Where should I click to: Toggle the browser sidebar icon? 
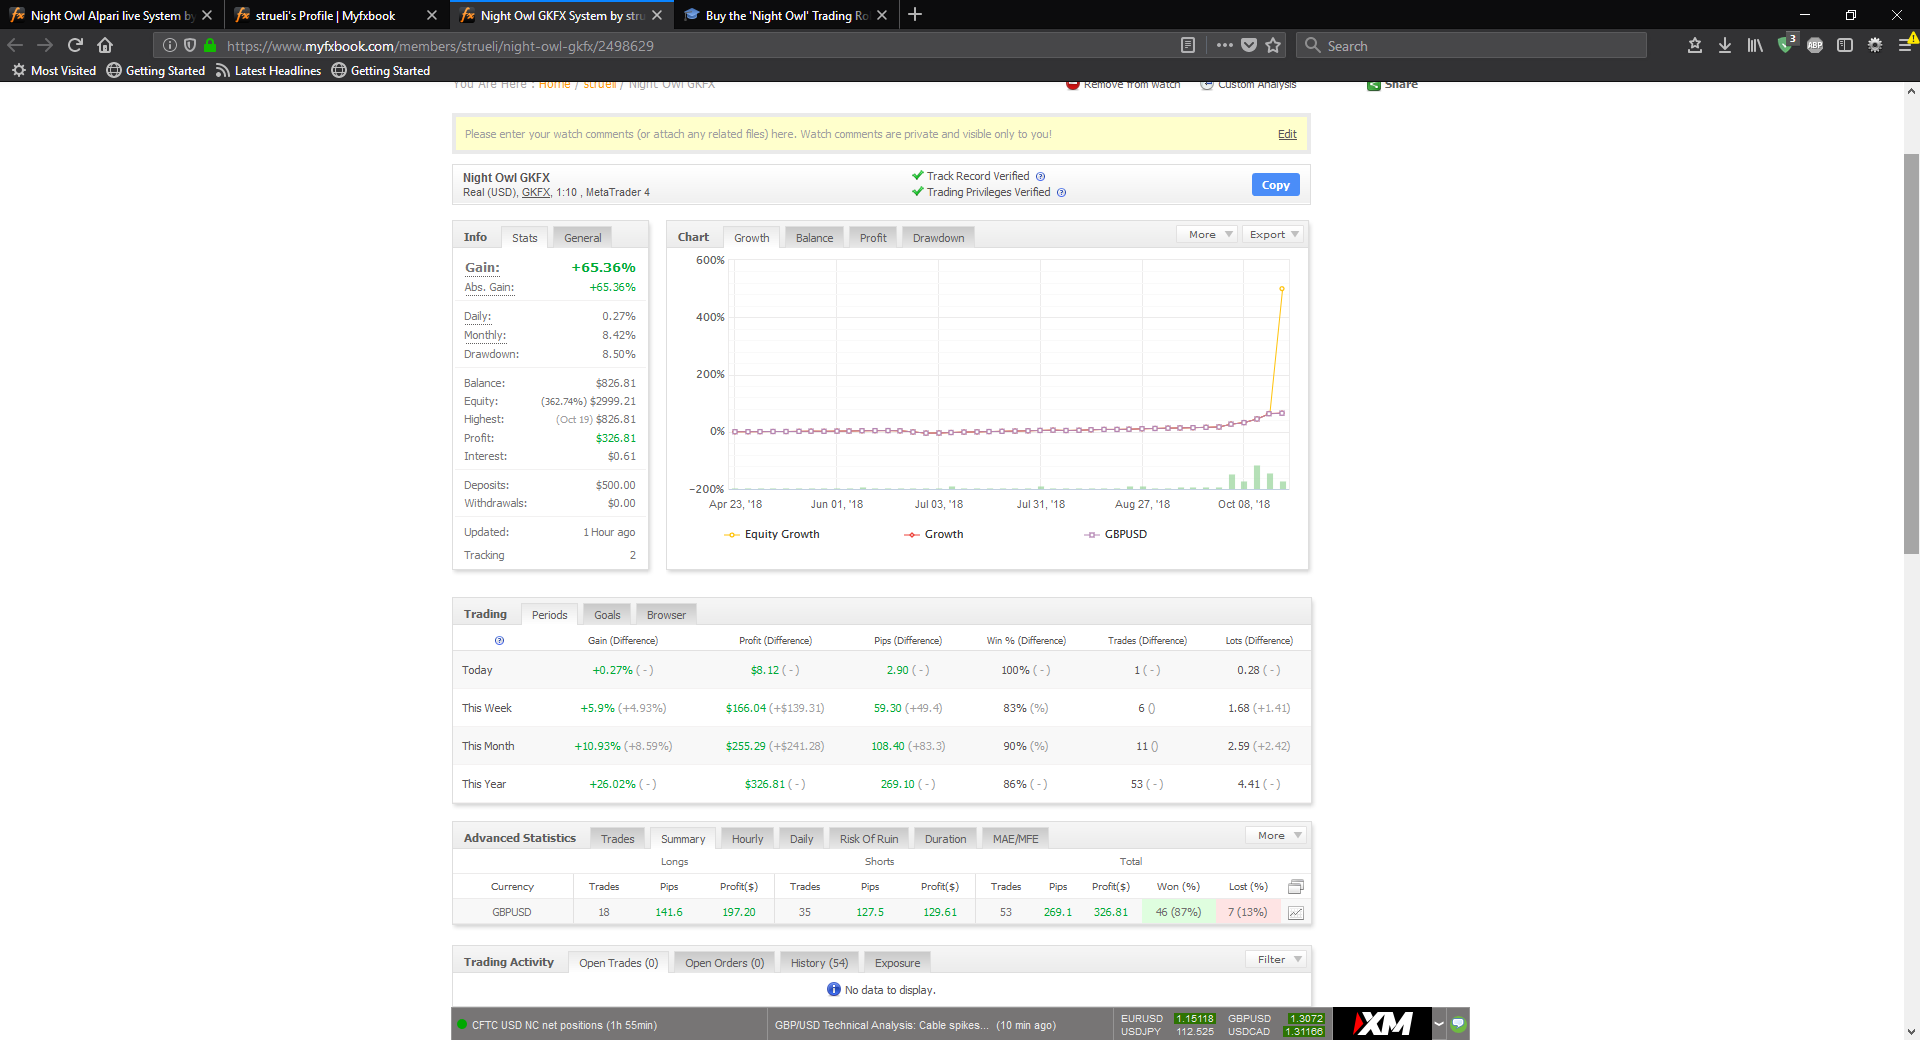[1845, 45]
